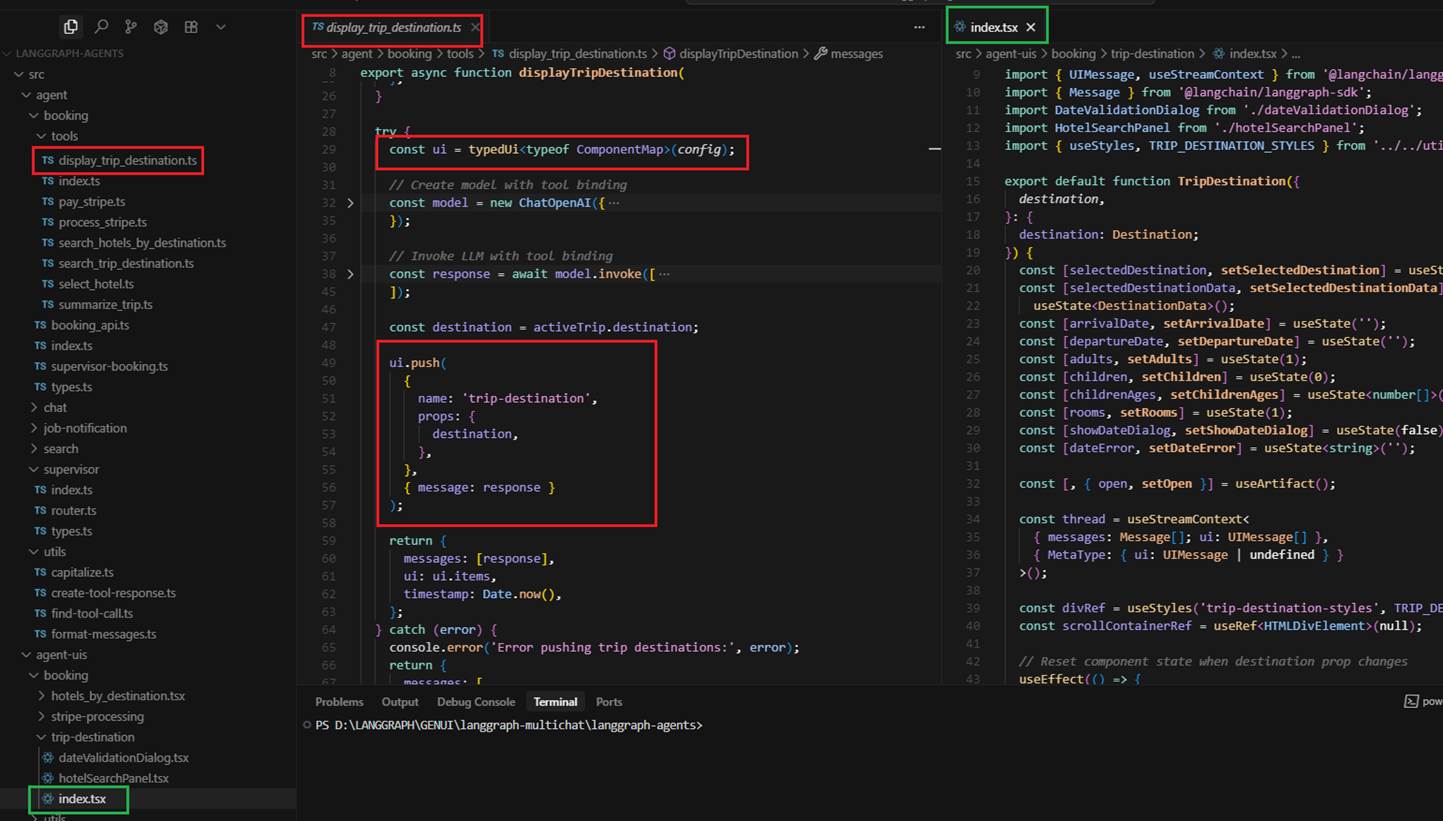The height and width of the screenshot is (821, 1443).
Task: Switch to the Debug Console tab
Action: coord(475,702)
